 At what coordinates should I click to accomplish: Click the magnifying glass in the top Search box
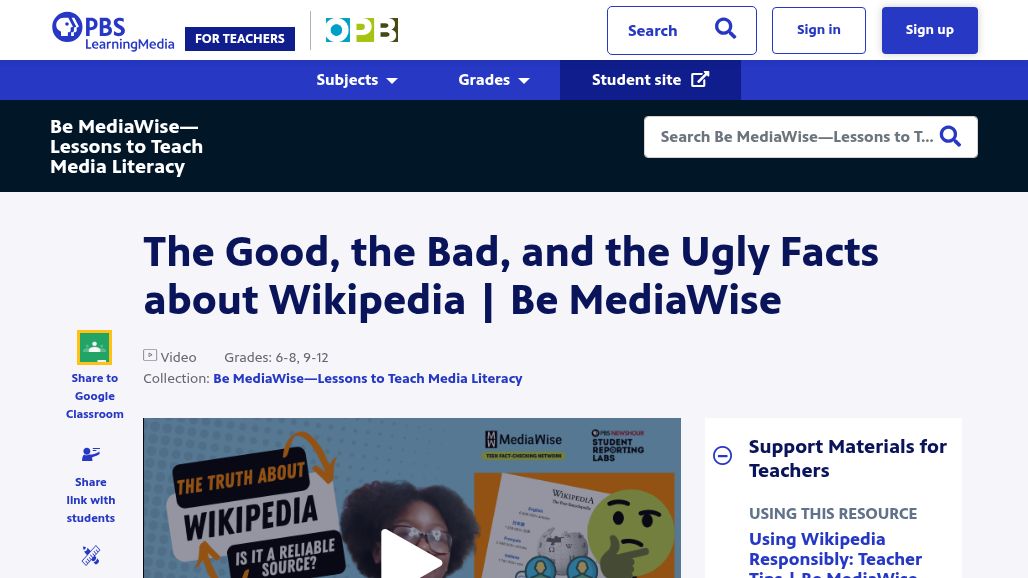[x=725, y=29]
